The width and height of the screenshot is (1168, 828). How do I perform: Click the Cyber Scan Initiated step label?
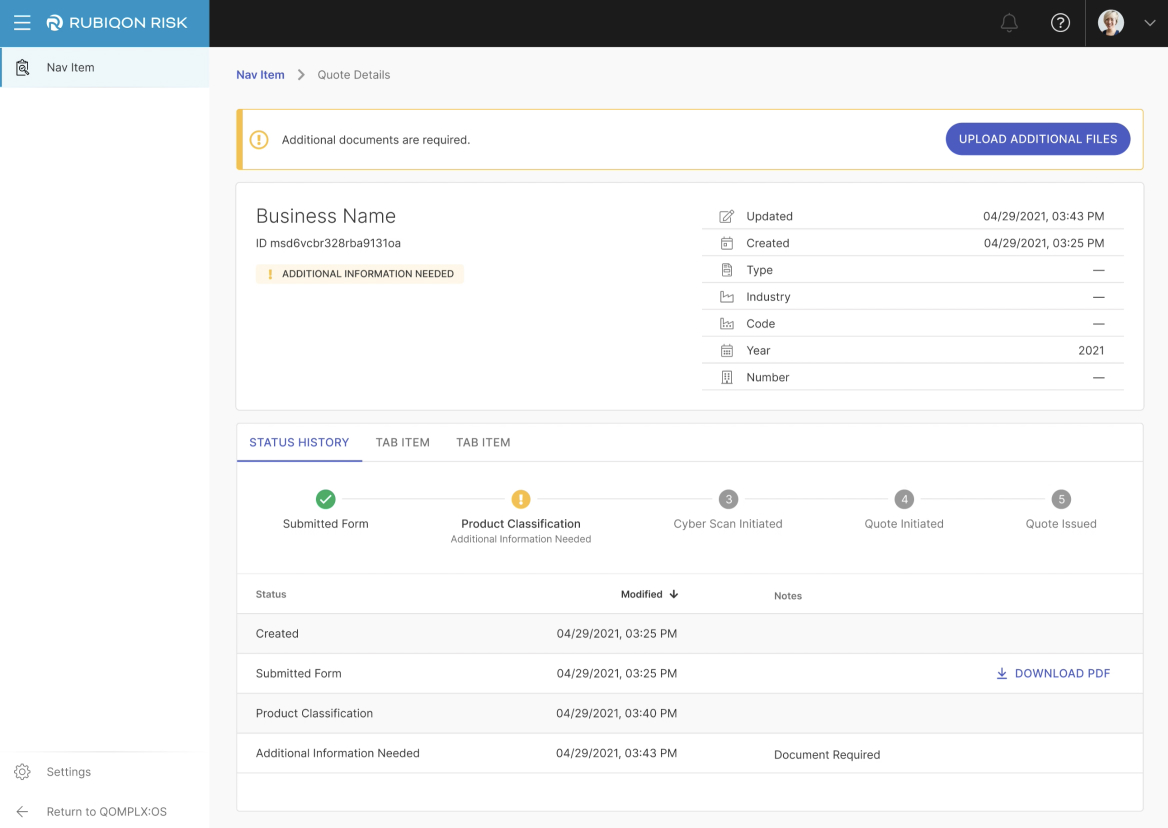click(728, 524)
